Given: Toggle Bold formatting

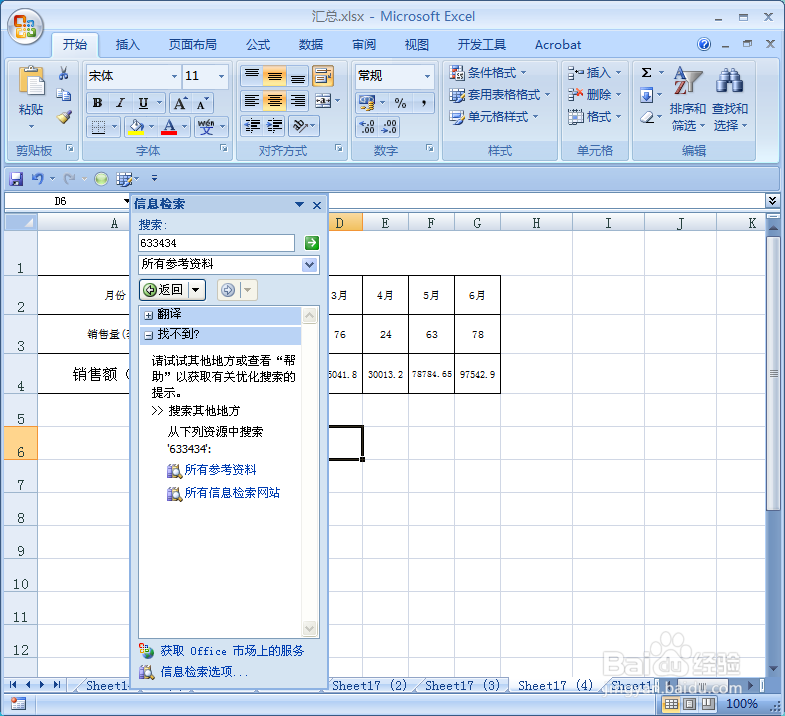Looking at the screenshot, I should click(x=97, y=103).
